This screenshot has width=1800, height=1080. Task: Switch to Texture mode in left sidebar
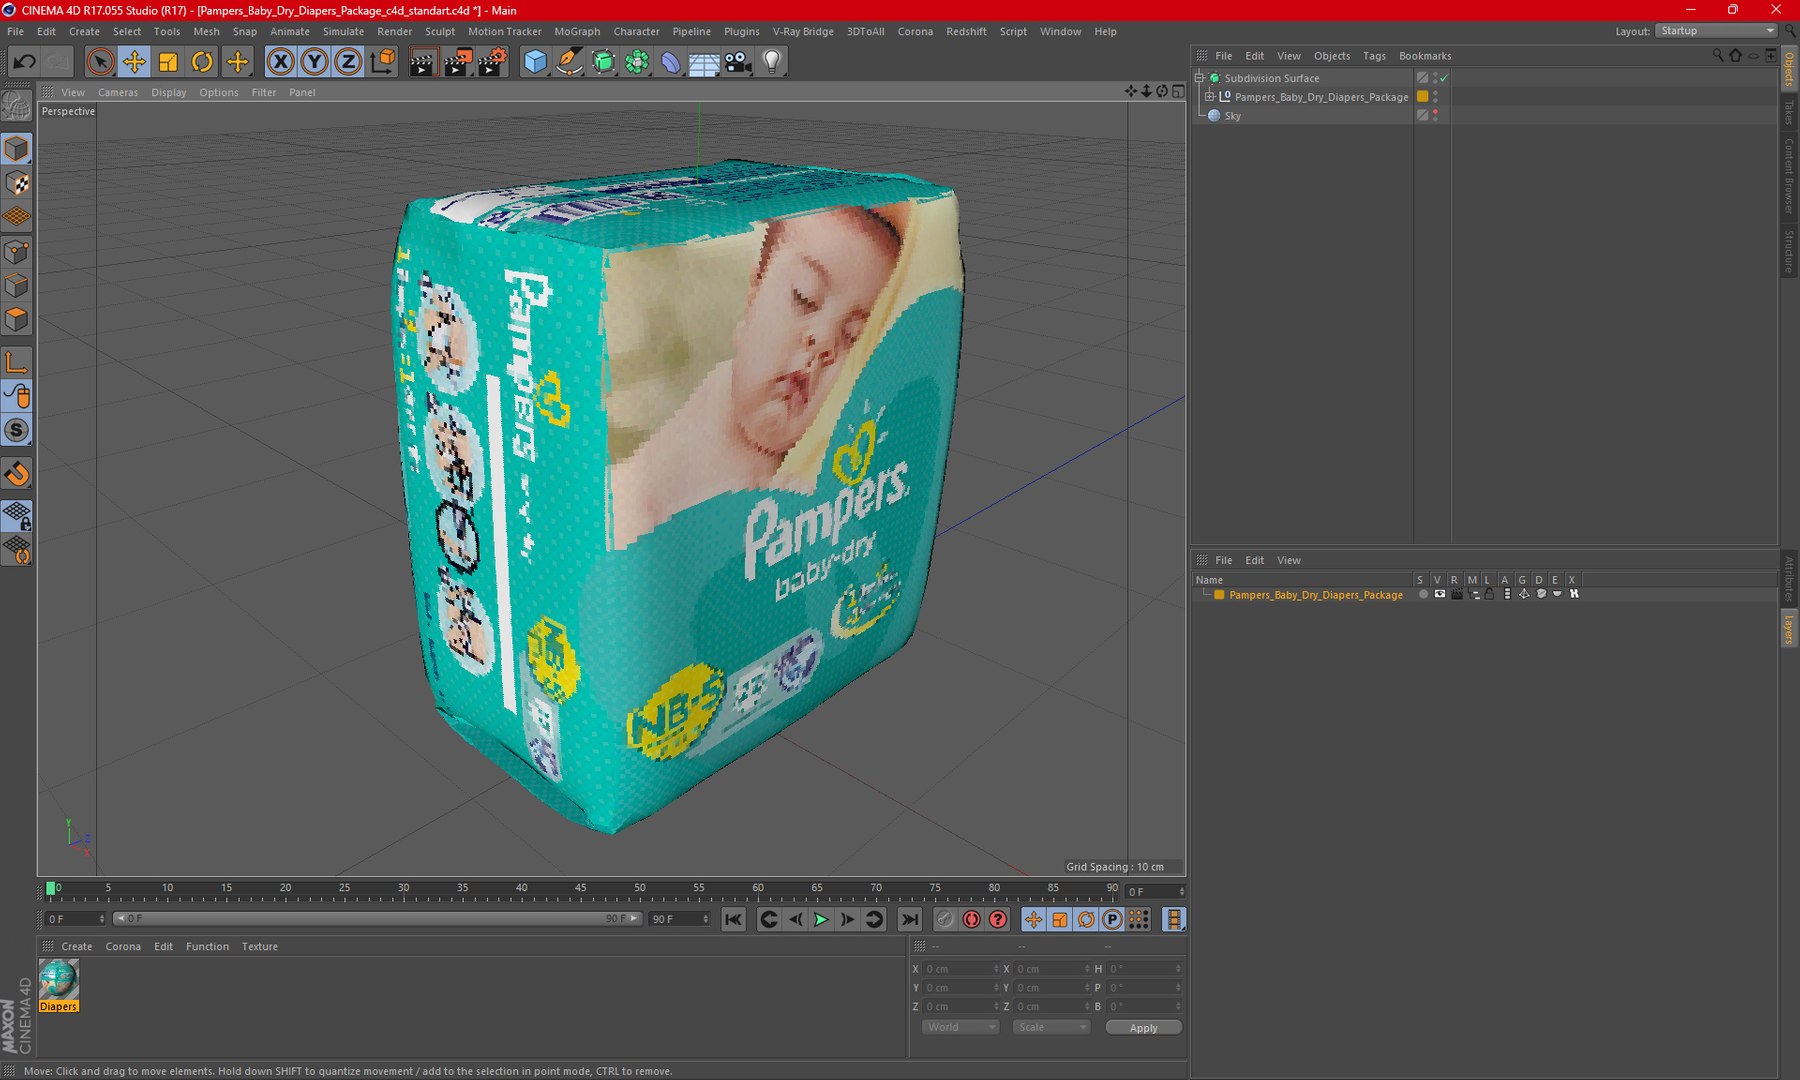[x=17, y=183]
